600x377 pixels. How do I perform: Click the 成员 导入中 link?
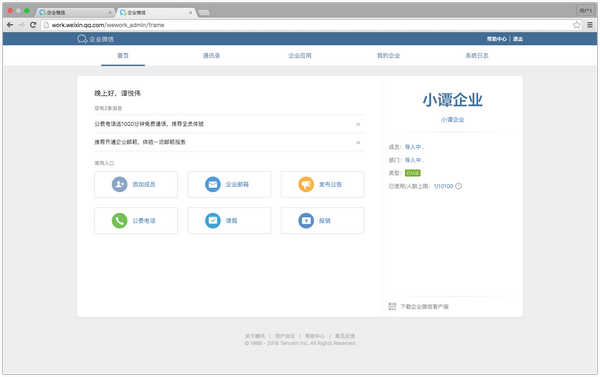414,147
